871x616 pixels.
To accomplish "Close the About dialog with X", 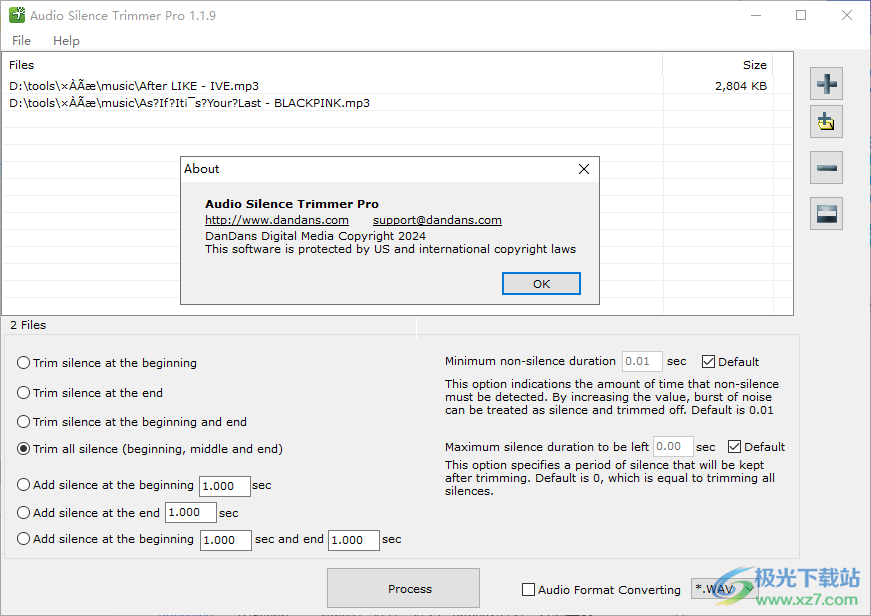I will [x=584, y=169].
